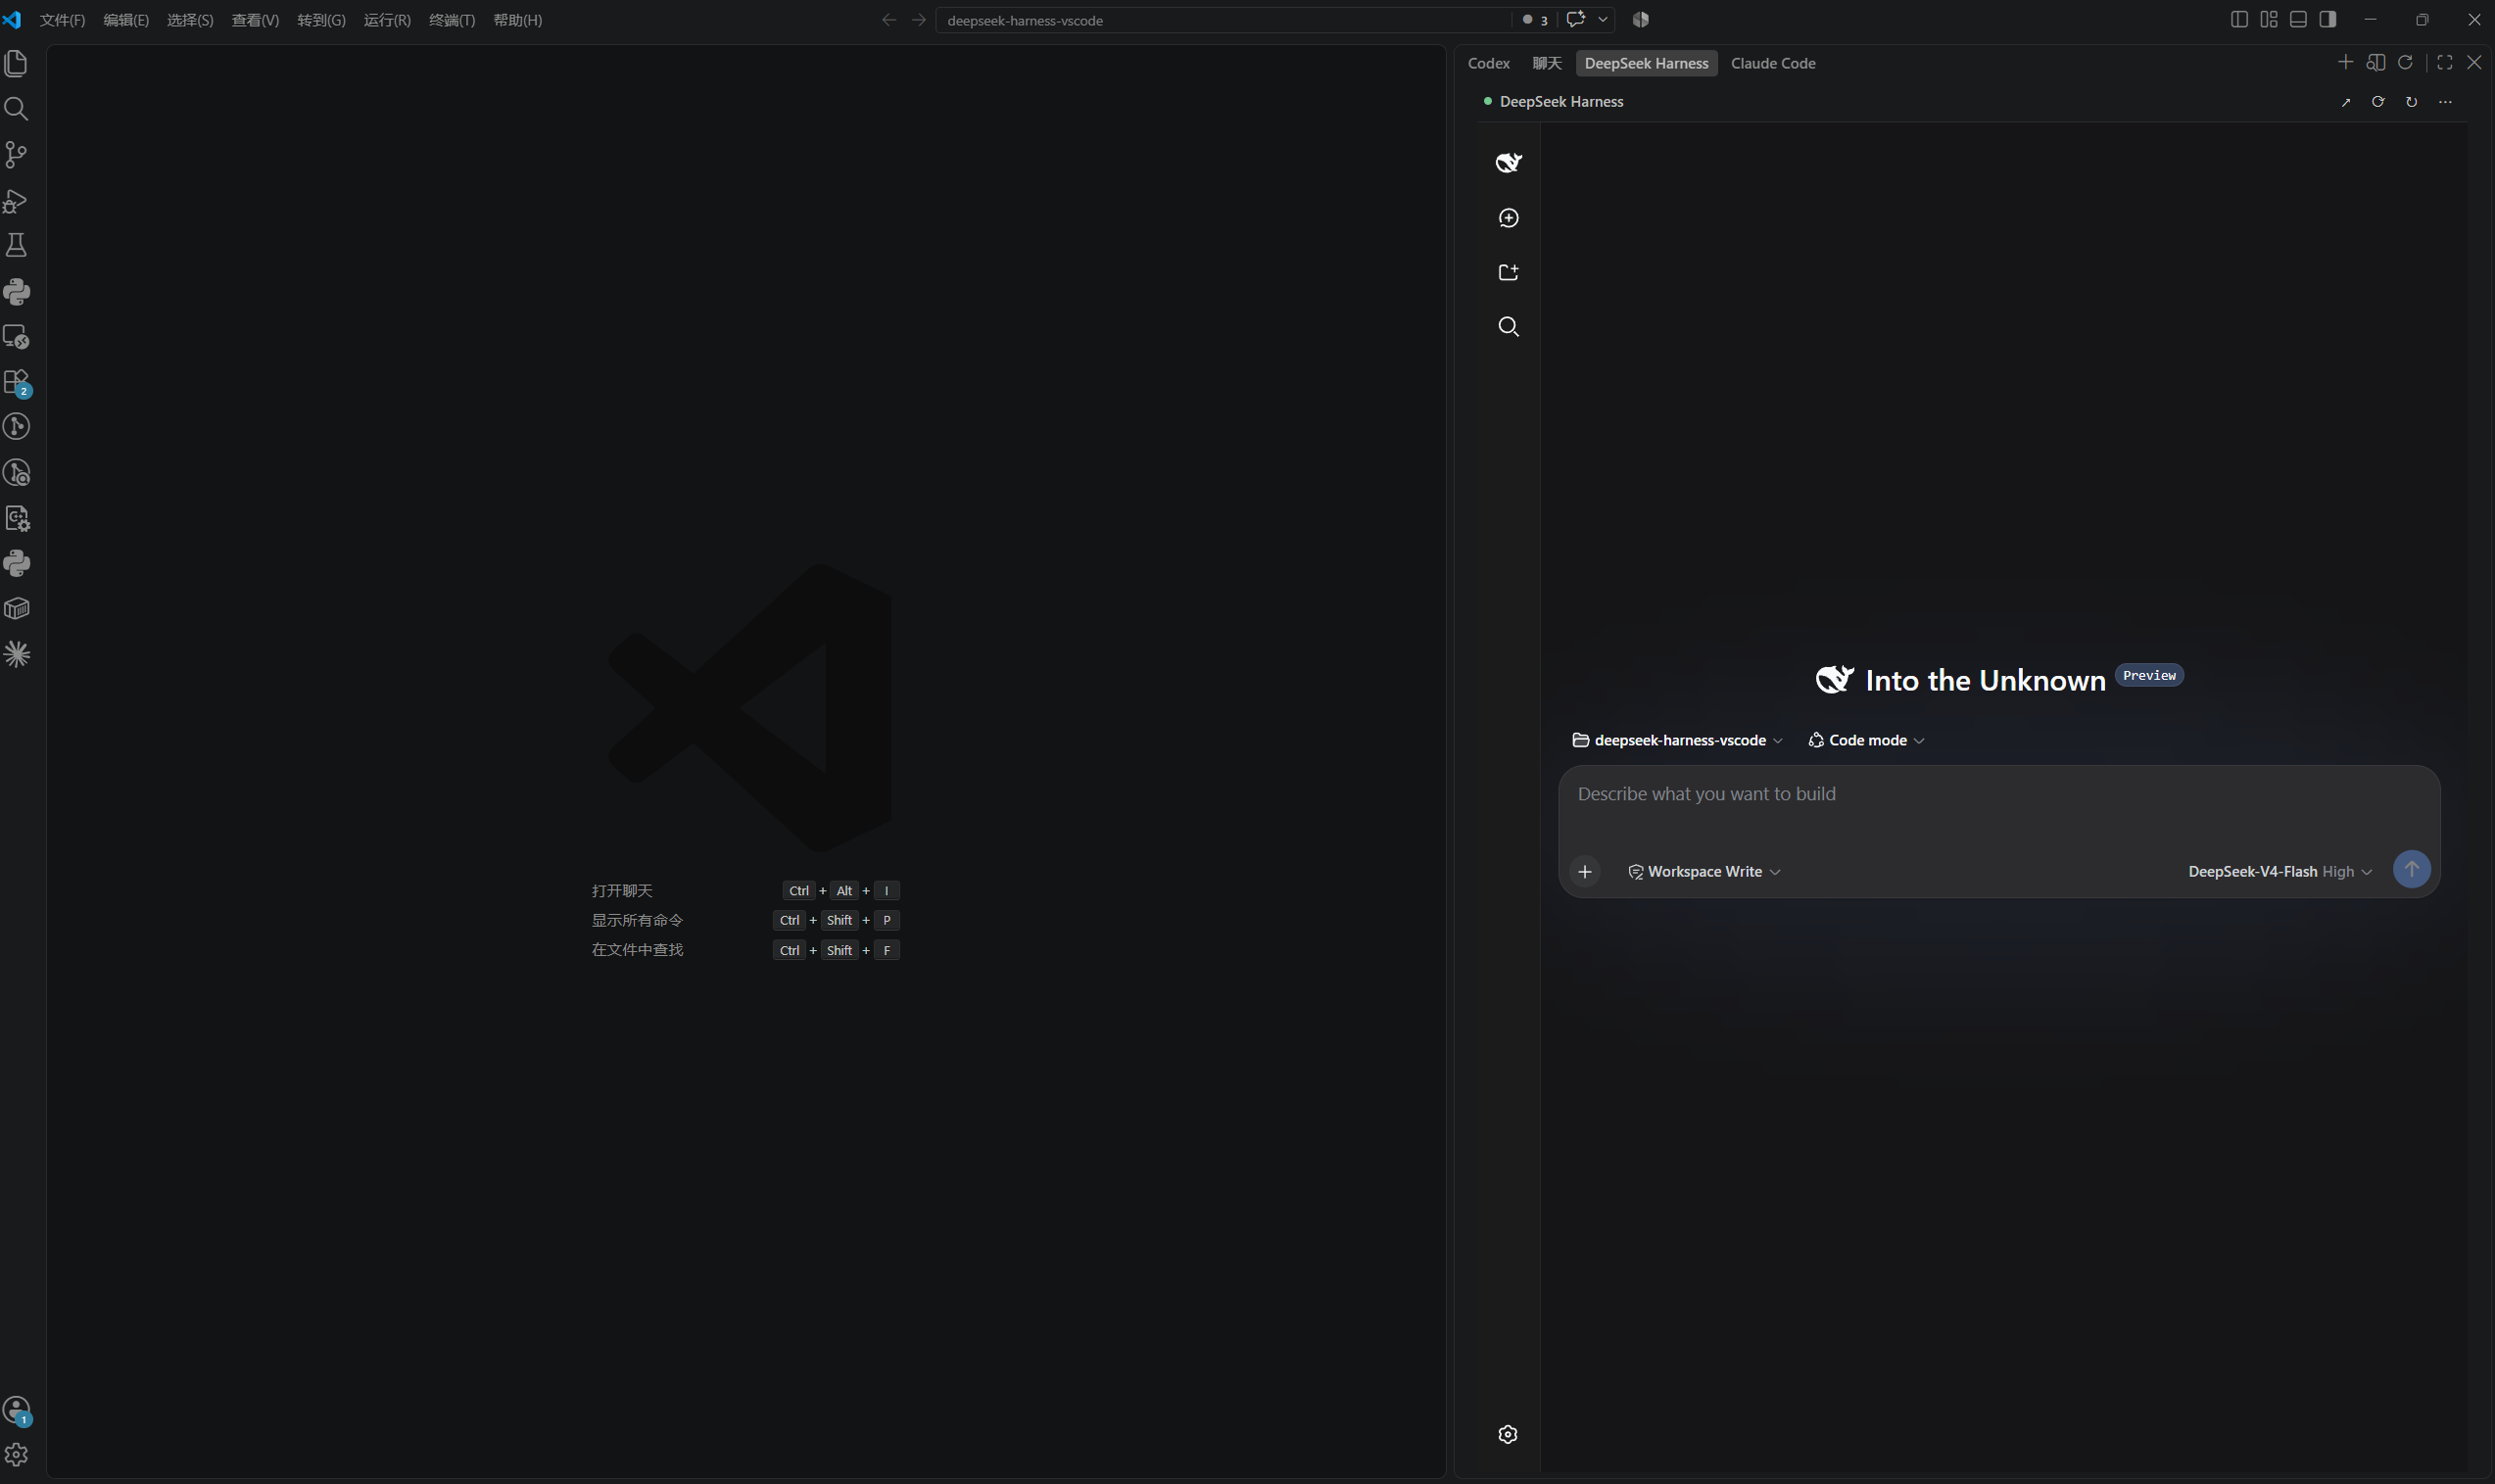The image size is (2495, 1484).
Task: Click the plus icon in panel tab bar
Action: tap(2345, 62)
